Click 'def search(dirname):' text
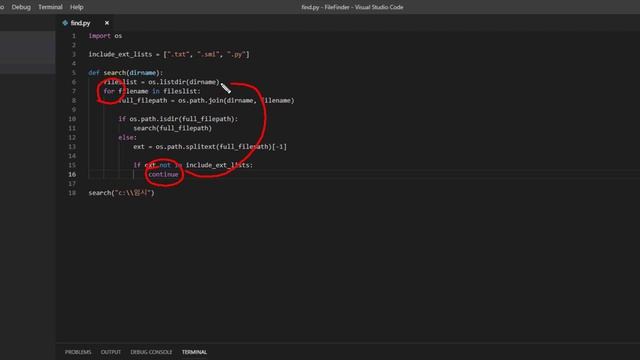This screenshot has width=640, height=360. (x=126, y=73)
